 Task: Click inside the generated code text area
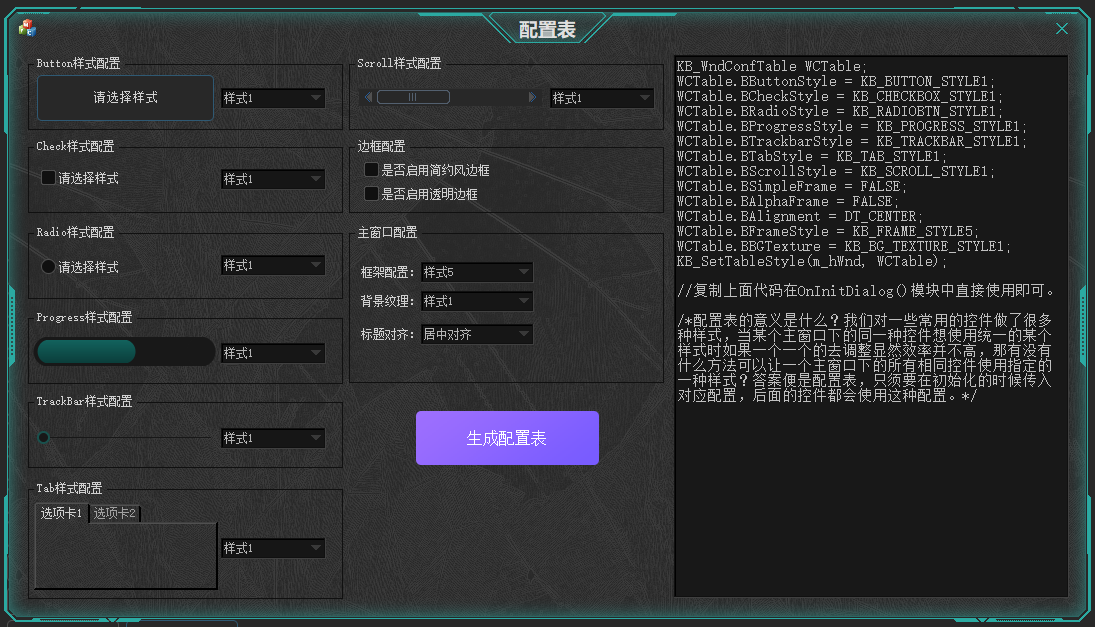(871, 326)
